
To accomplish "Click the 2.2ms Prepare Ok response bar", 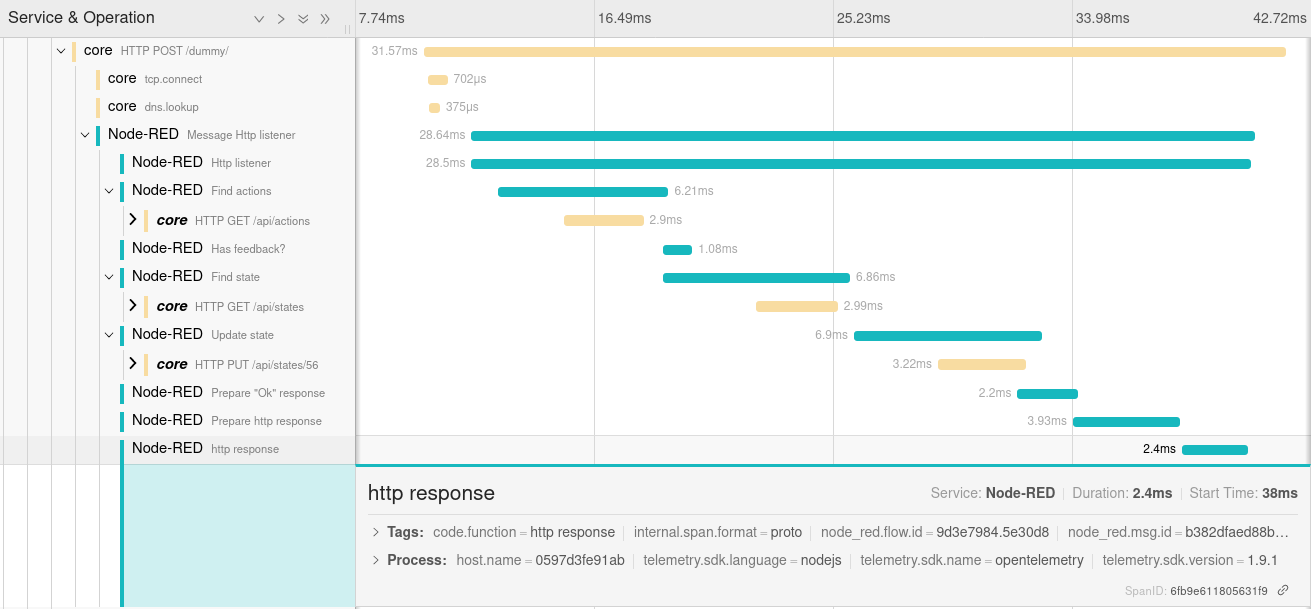I will pyautogui.click(x=1047, y=394).
